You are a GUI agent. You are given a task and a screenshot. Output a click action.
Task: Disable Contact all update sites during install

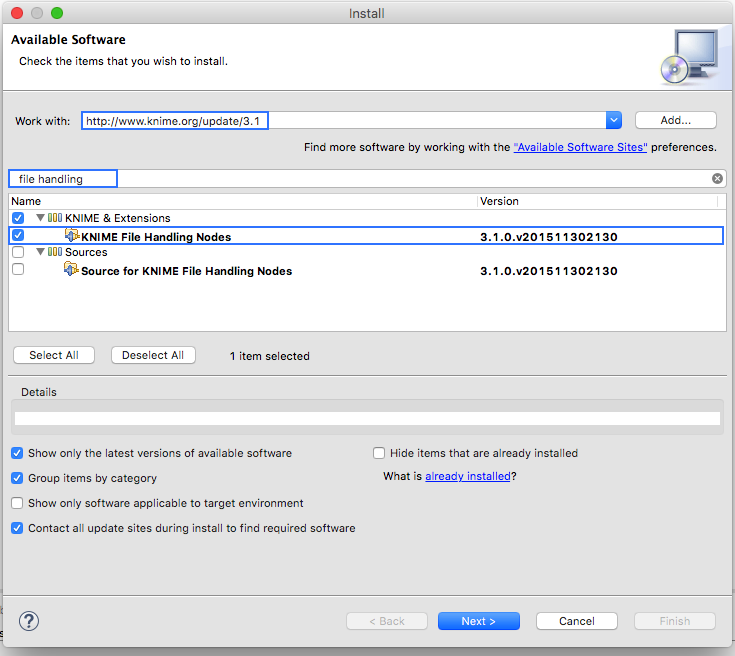pyautogui.click(x=17, y=528)
